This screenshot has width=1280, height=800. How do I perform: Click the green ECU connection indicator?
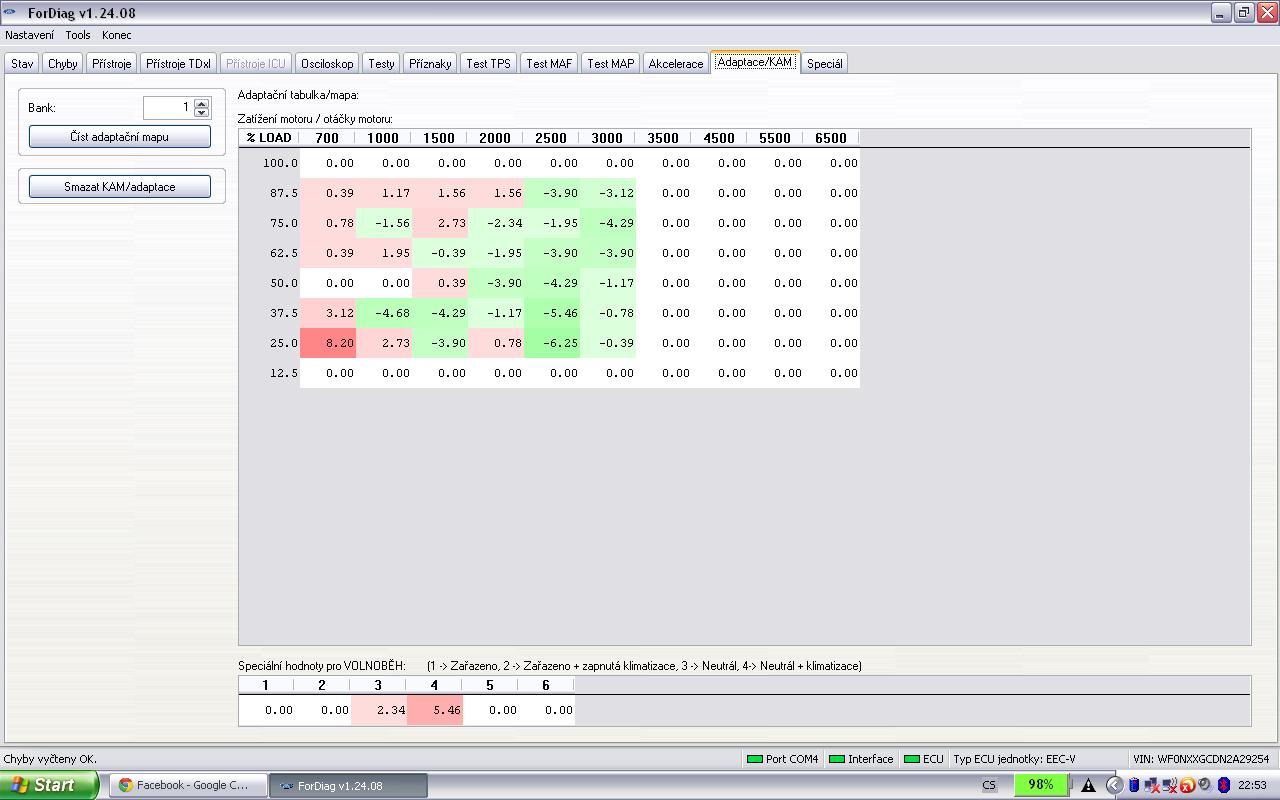tap(911, 759)
